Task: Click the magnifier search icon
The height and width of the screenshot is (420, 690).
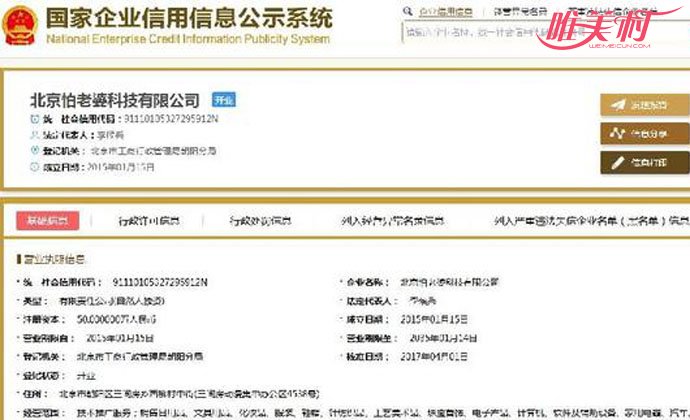Action: 407,11
